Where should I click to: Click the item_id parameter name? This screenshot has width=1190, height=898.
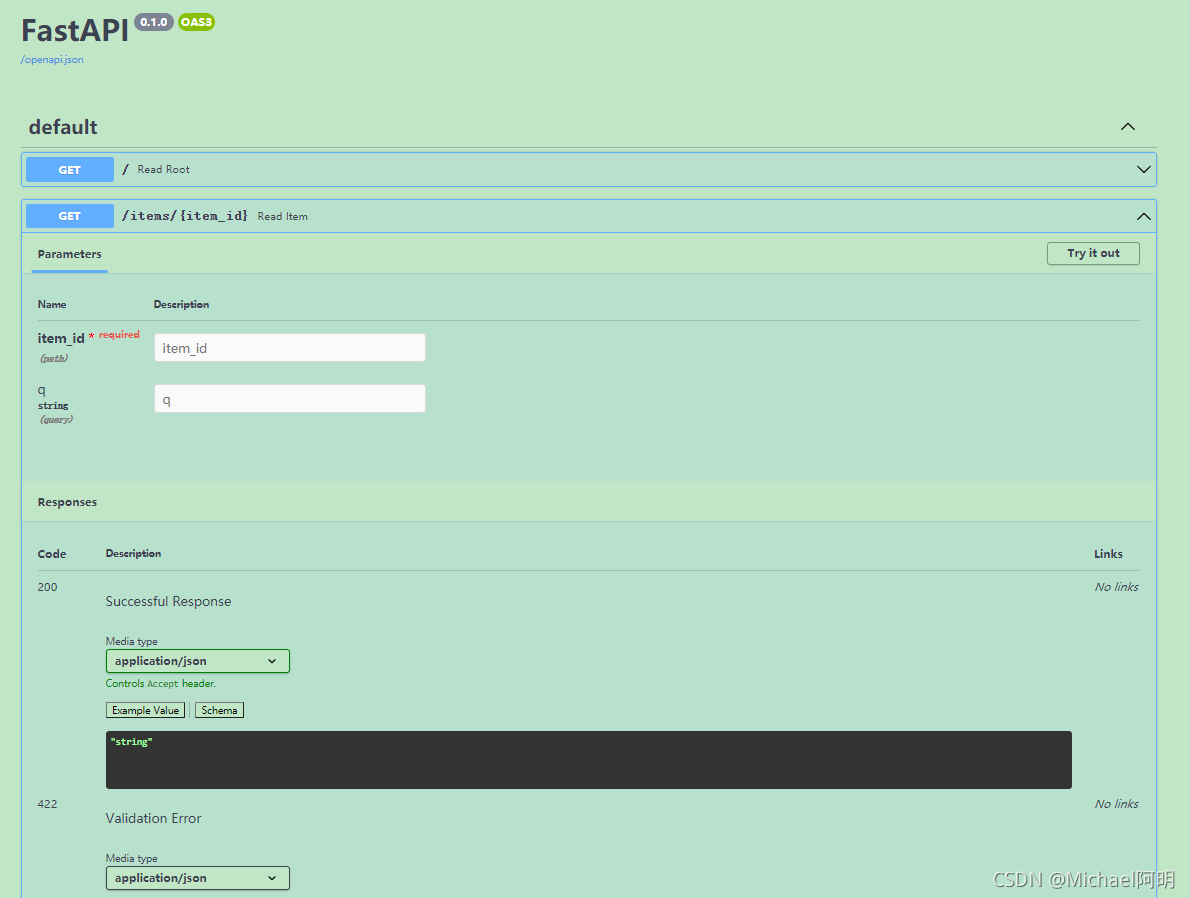click(x=61, y=339)
